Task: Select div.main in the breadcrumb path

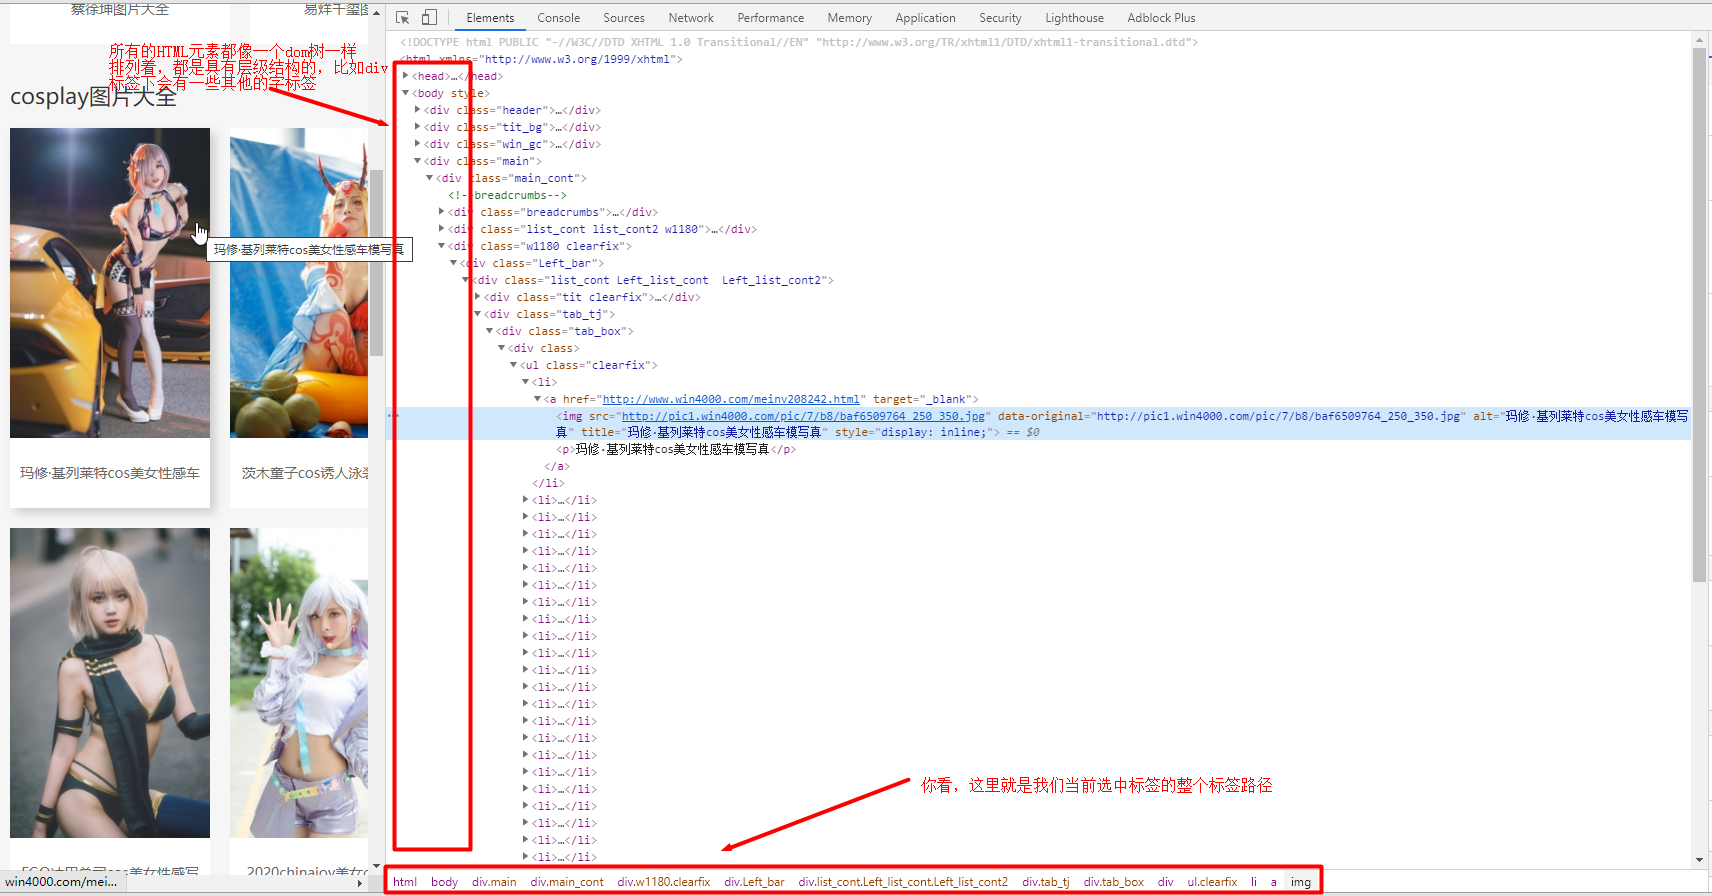Action: point(494,882)
